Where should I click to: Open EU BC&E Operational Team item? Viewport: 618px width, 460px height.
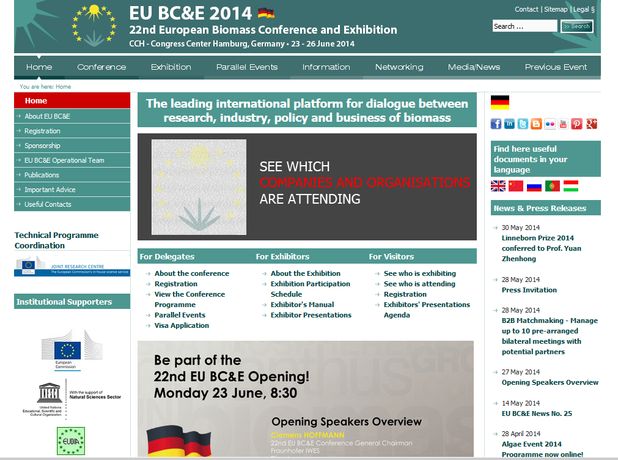click(72, 160)
